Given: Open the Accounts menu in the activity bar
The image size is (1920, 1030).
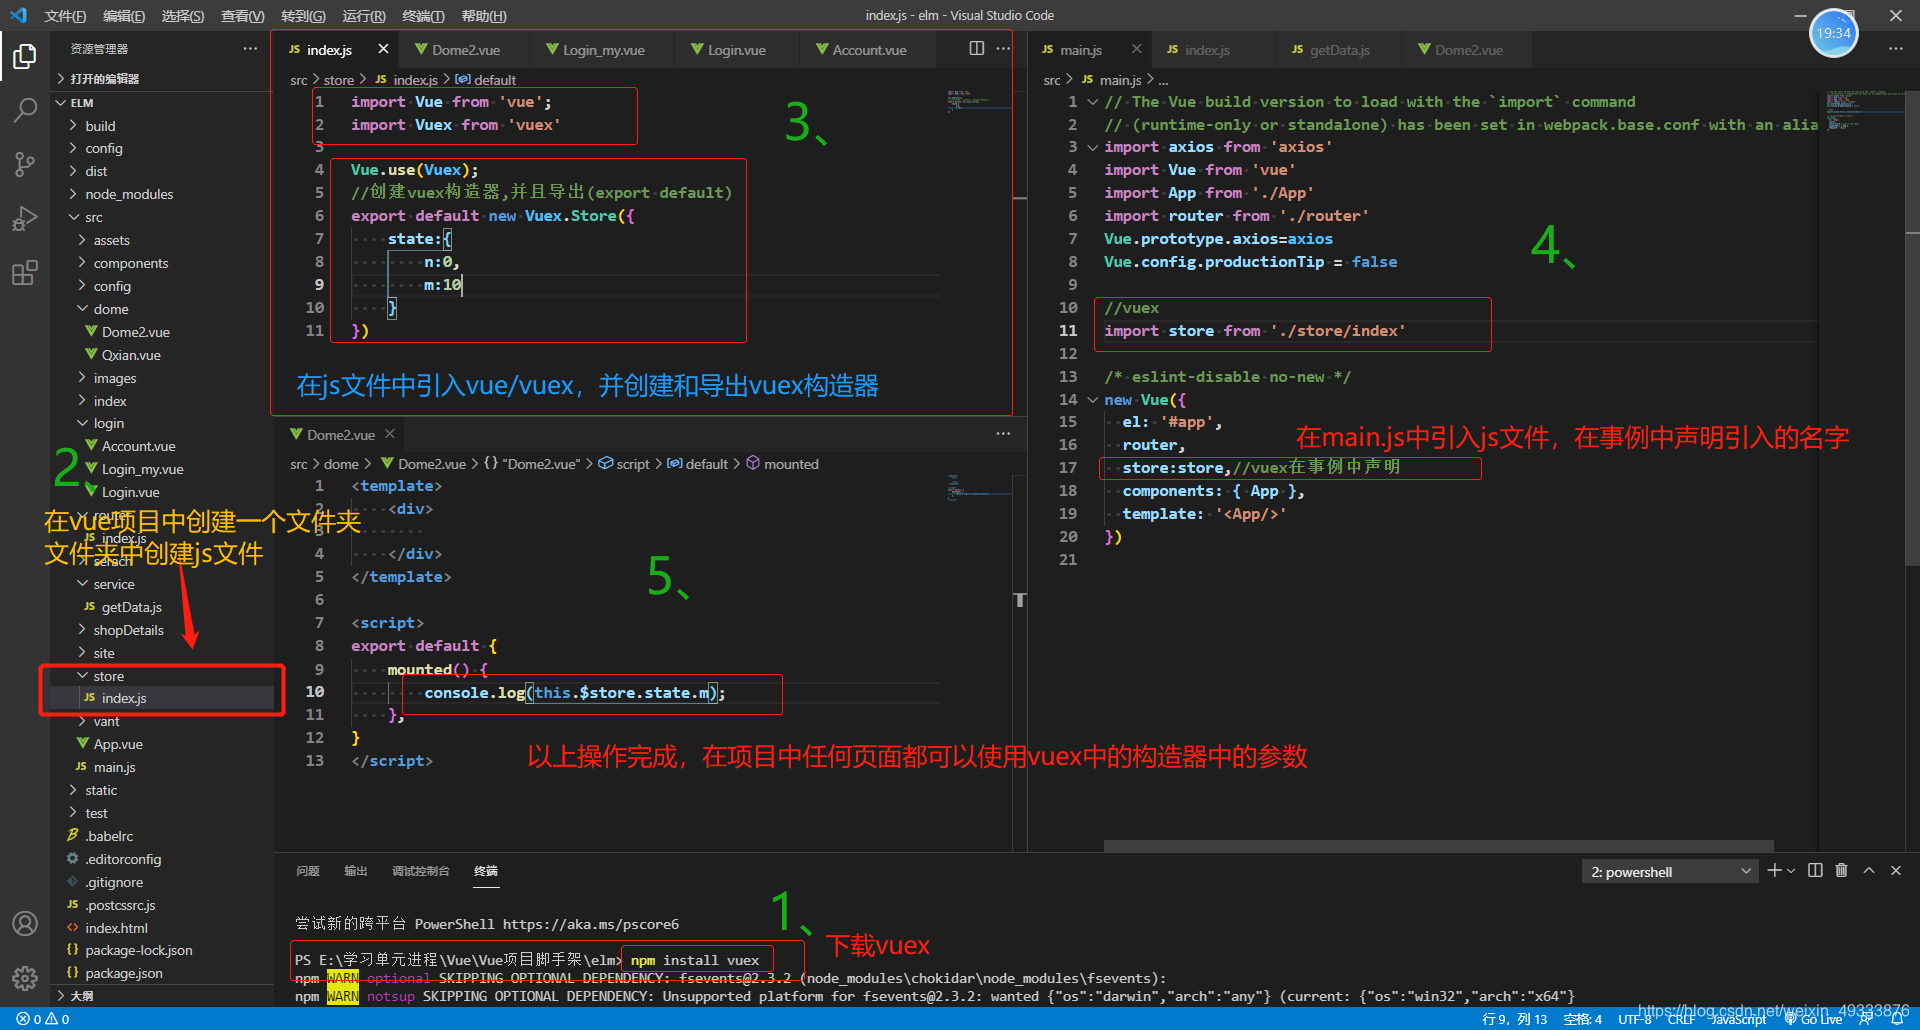Looking at the screenshot, I should [25, 924].
